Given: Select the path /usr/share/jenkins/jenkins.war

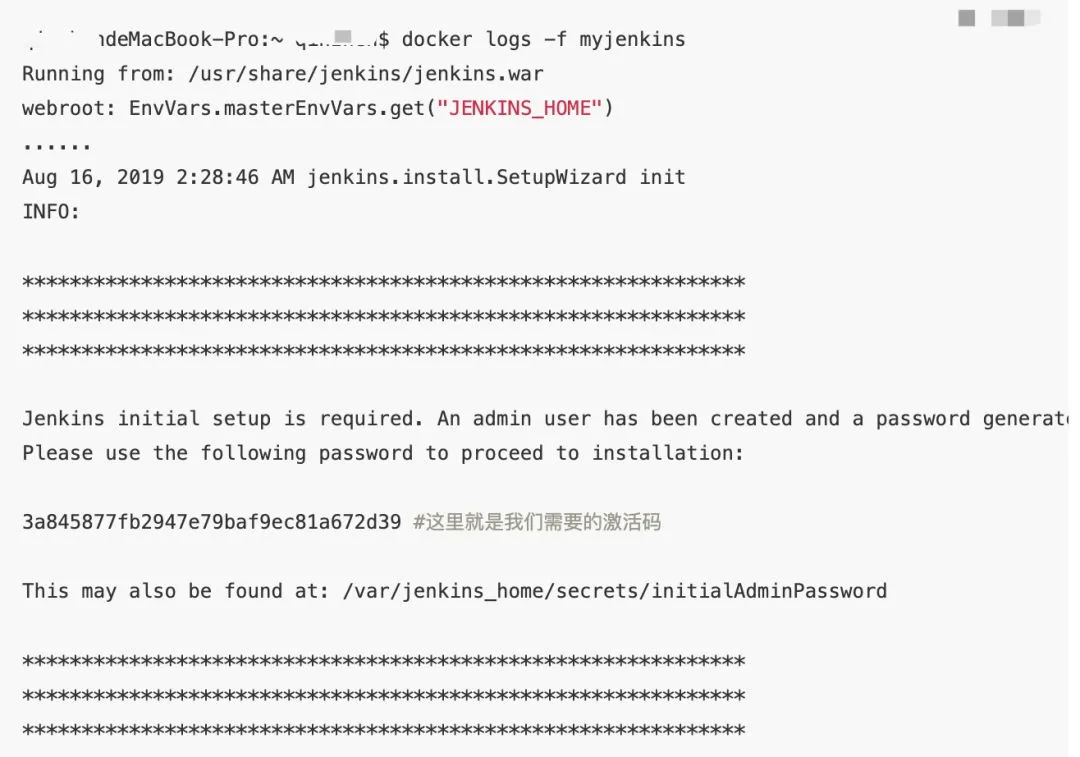Looking at the screenshot, I should [366, 74].
